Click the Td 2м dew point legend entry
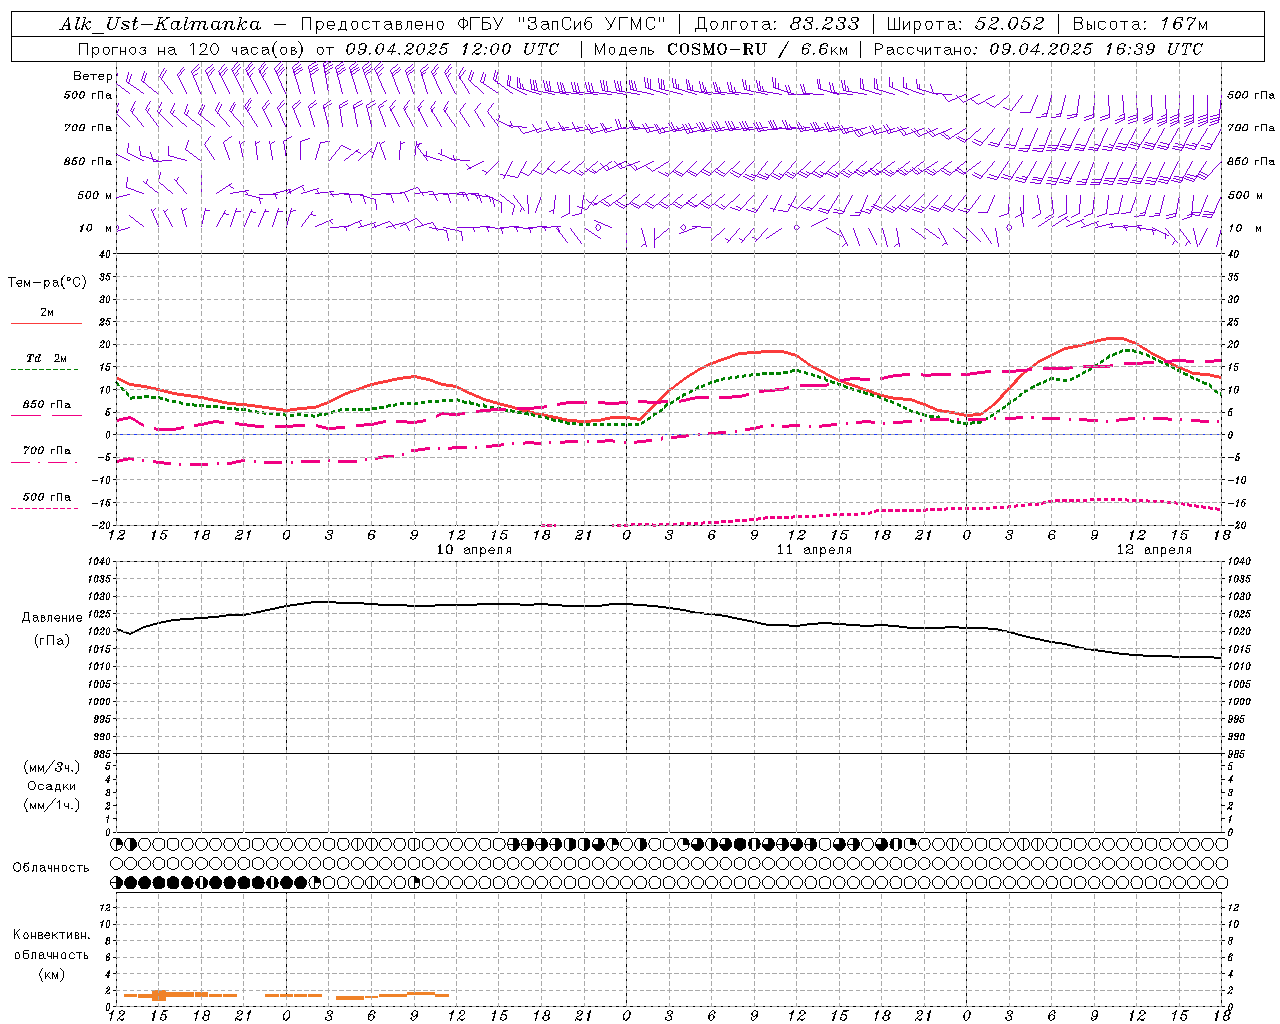 point(46,358)
